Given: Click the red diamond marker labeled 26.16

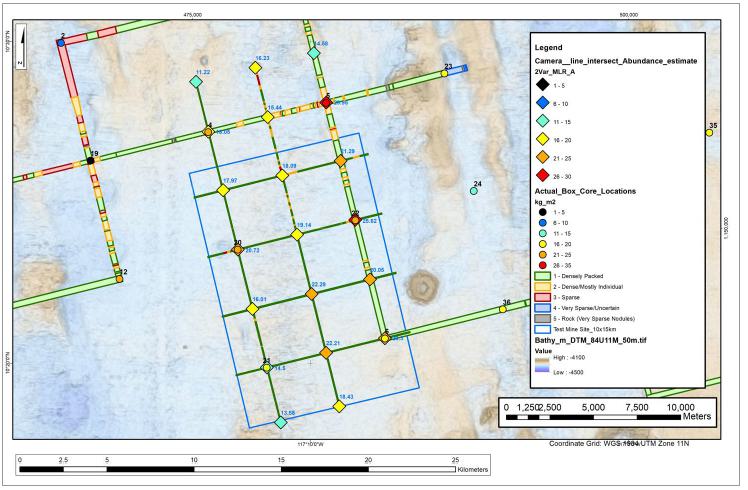Looking at the screenshot, I should point(326,102).
